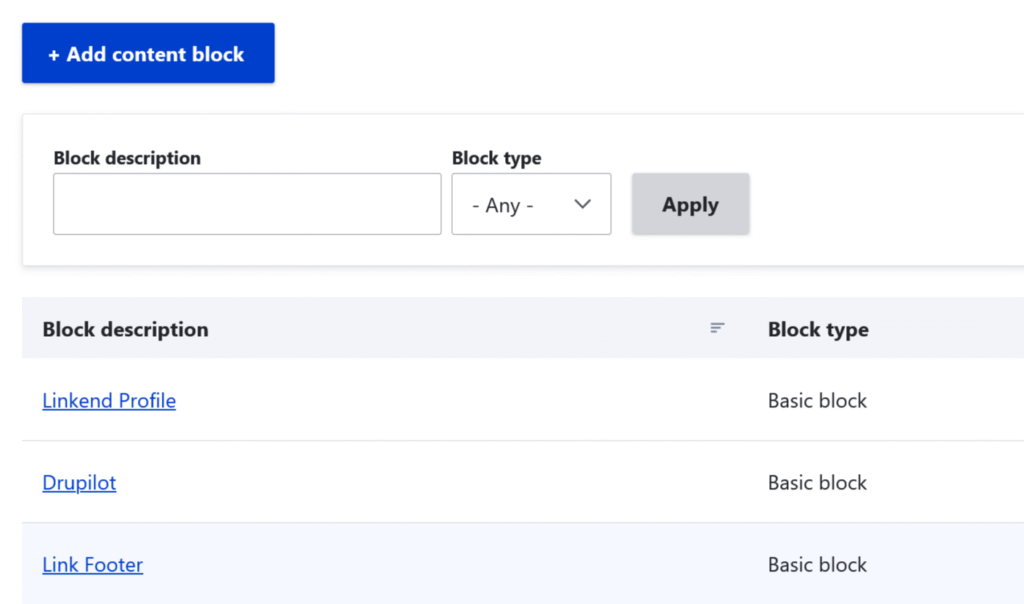Sort the table by Block description
This screenshot has width=1024, height=604.
click(125, 329)
